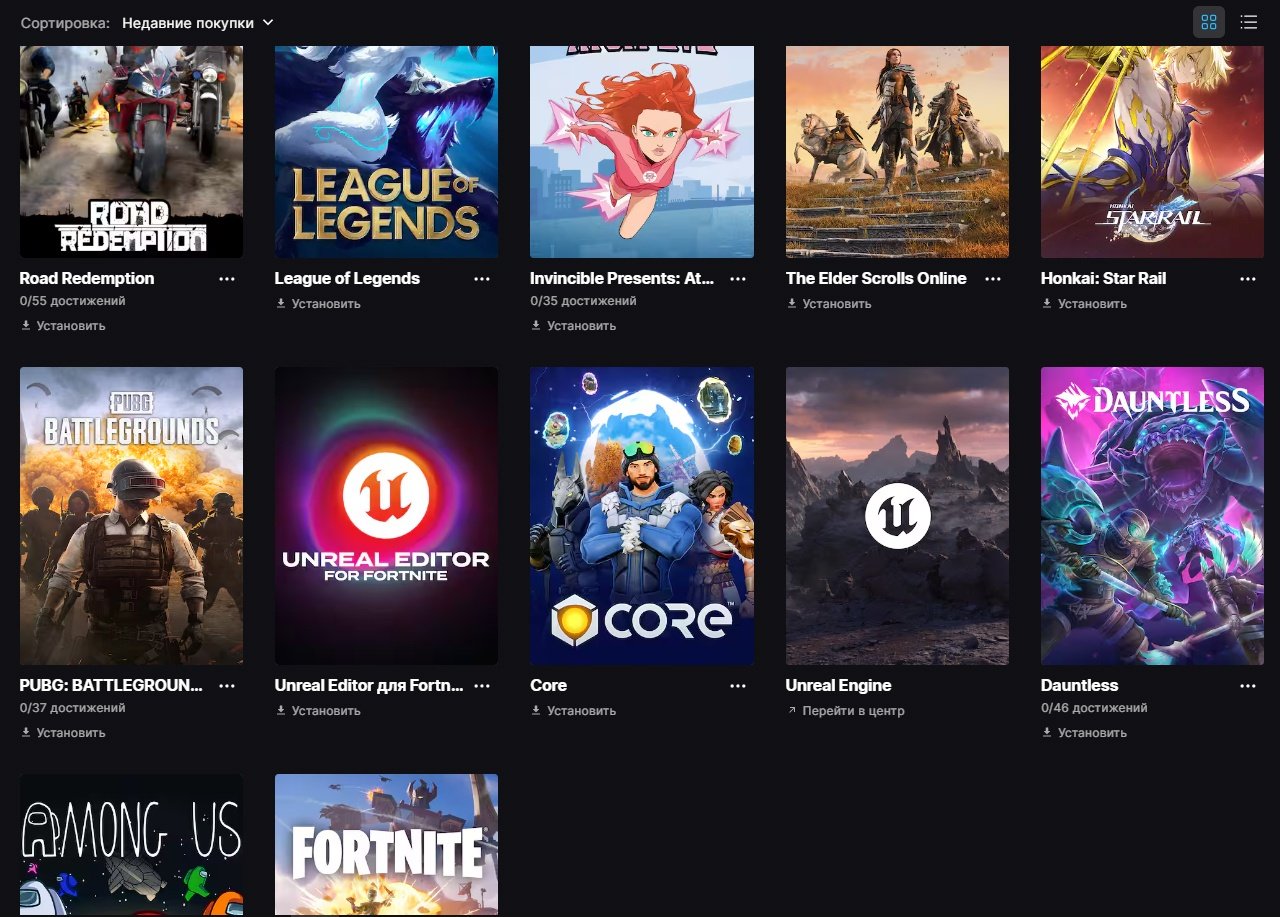Switch to list view layout

coord(1248,22)
